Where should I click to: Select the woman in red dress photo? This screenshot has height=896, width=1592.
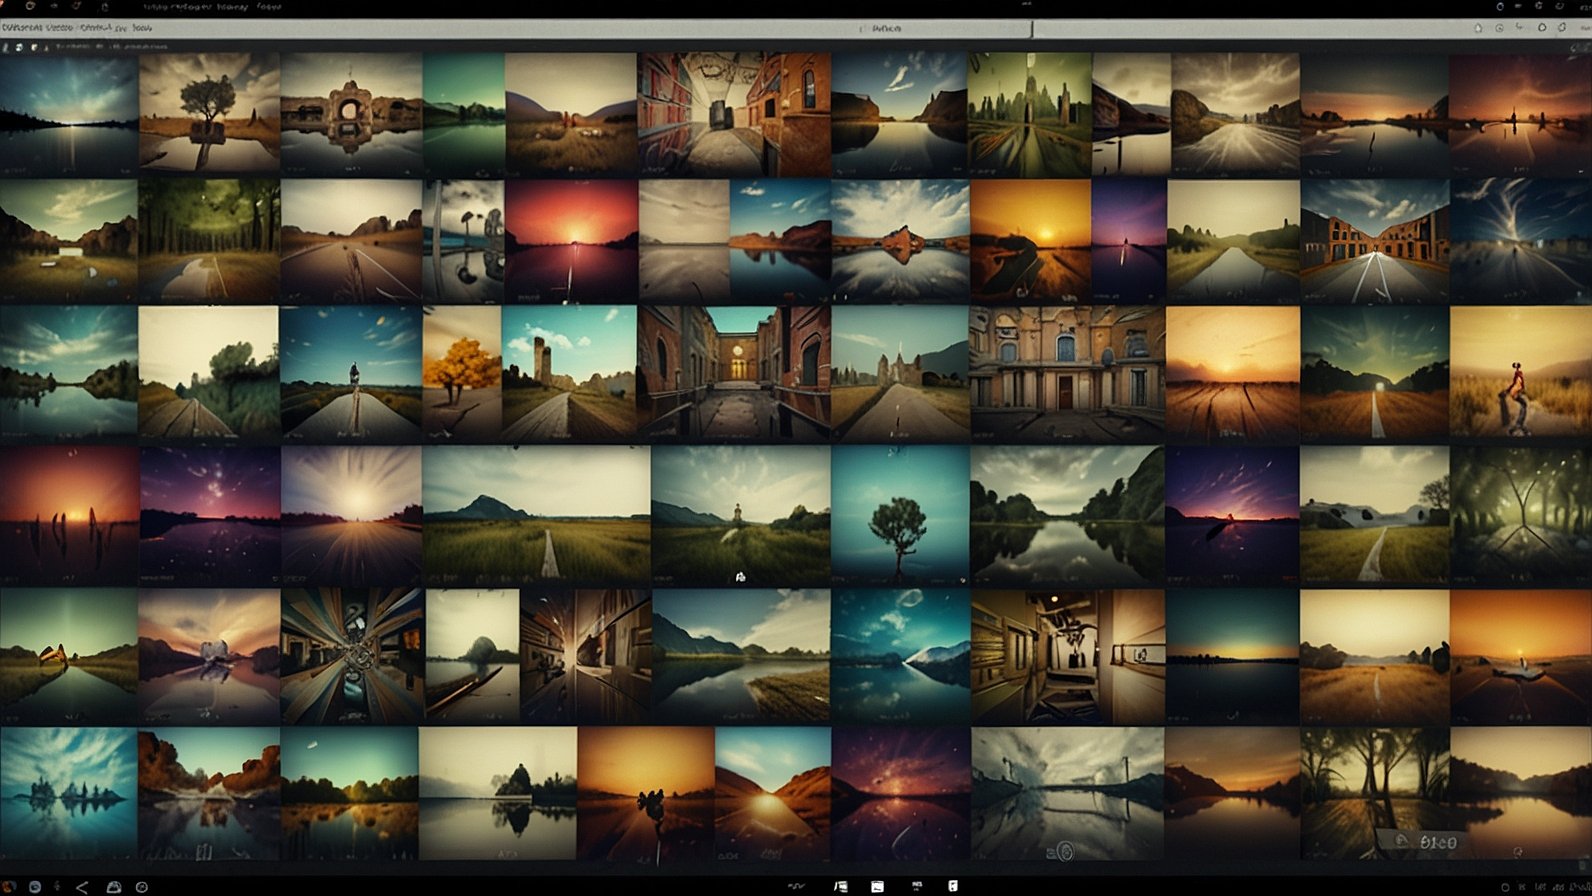click(1519, 374)
